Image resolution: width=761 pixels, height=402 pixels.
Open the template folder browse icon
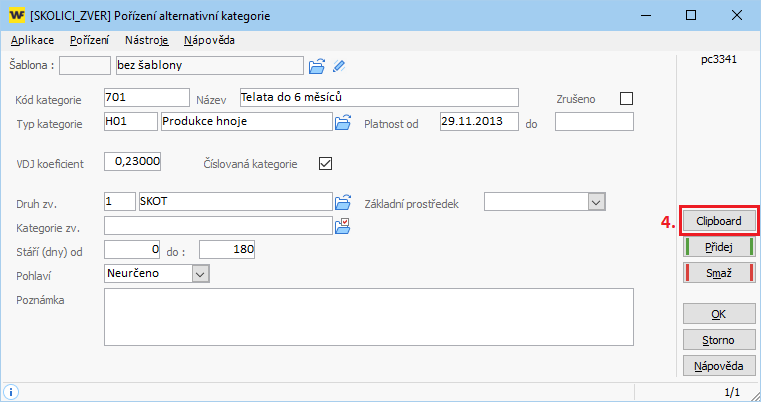[316, 66]
